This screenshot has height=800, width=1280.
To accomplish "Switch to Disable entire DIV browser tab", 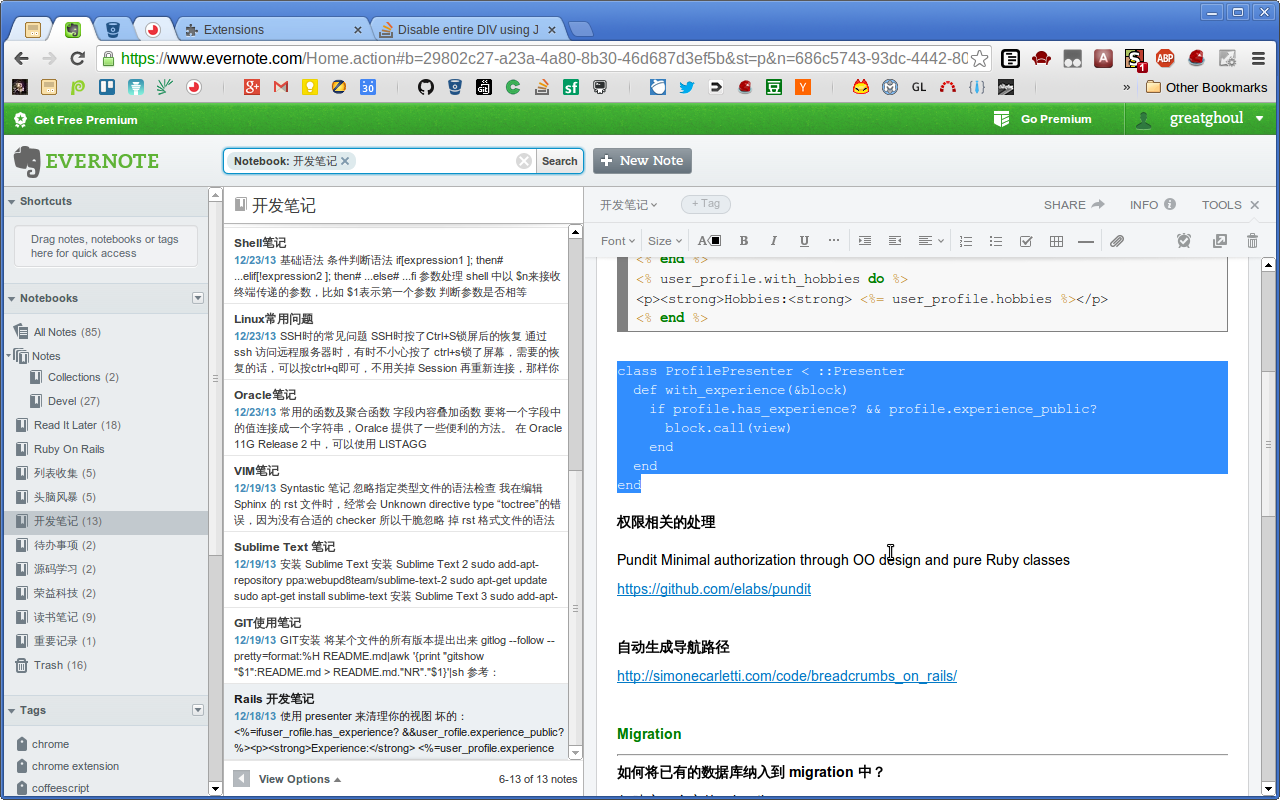I will 468,29.
